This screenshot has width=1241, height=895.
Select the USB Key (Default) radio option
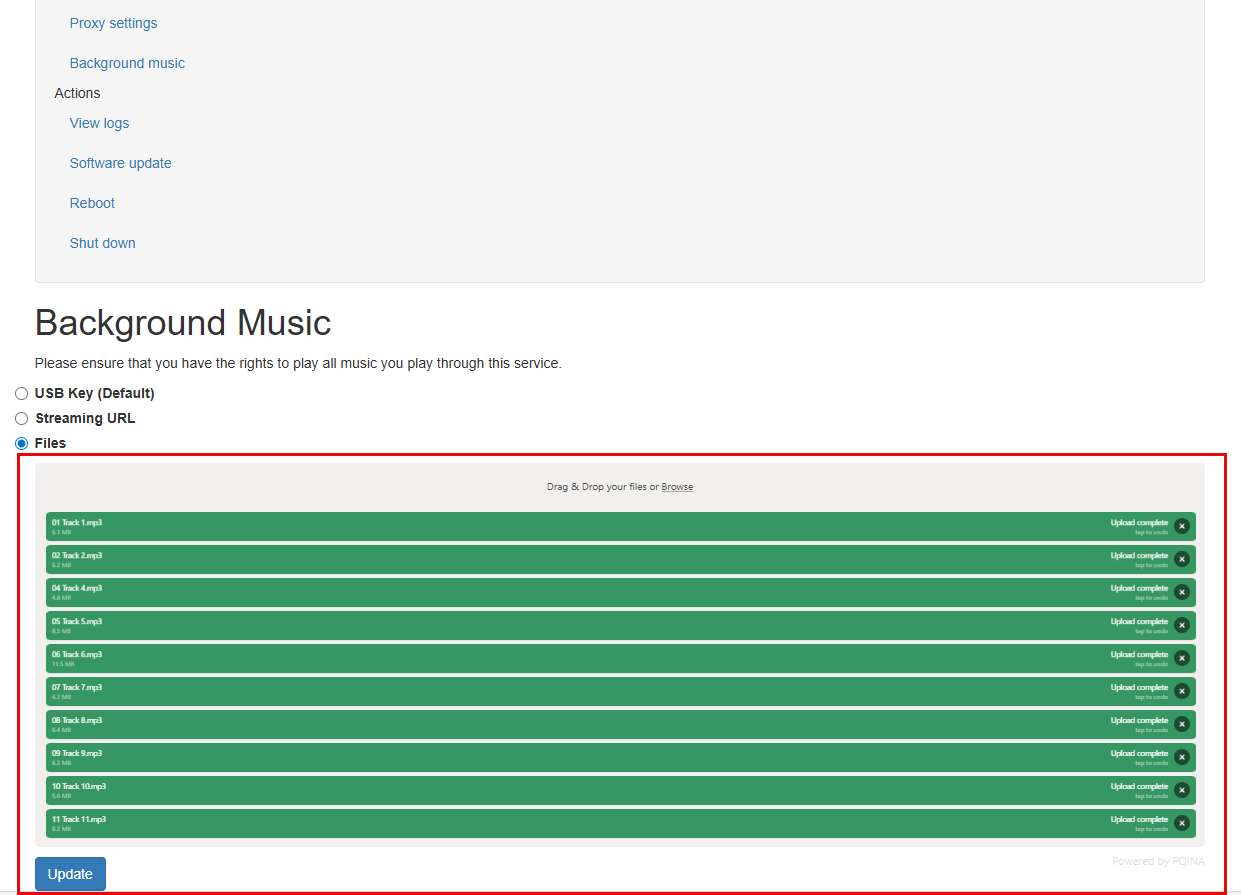click(x=22, y=394)
